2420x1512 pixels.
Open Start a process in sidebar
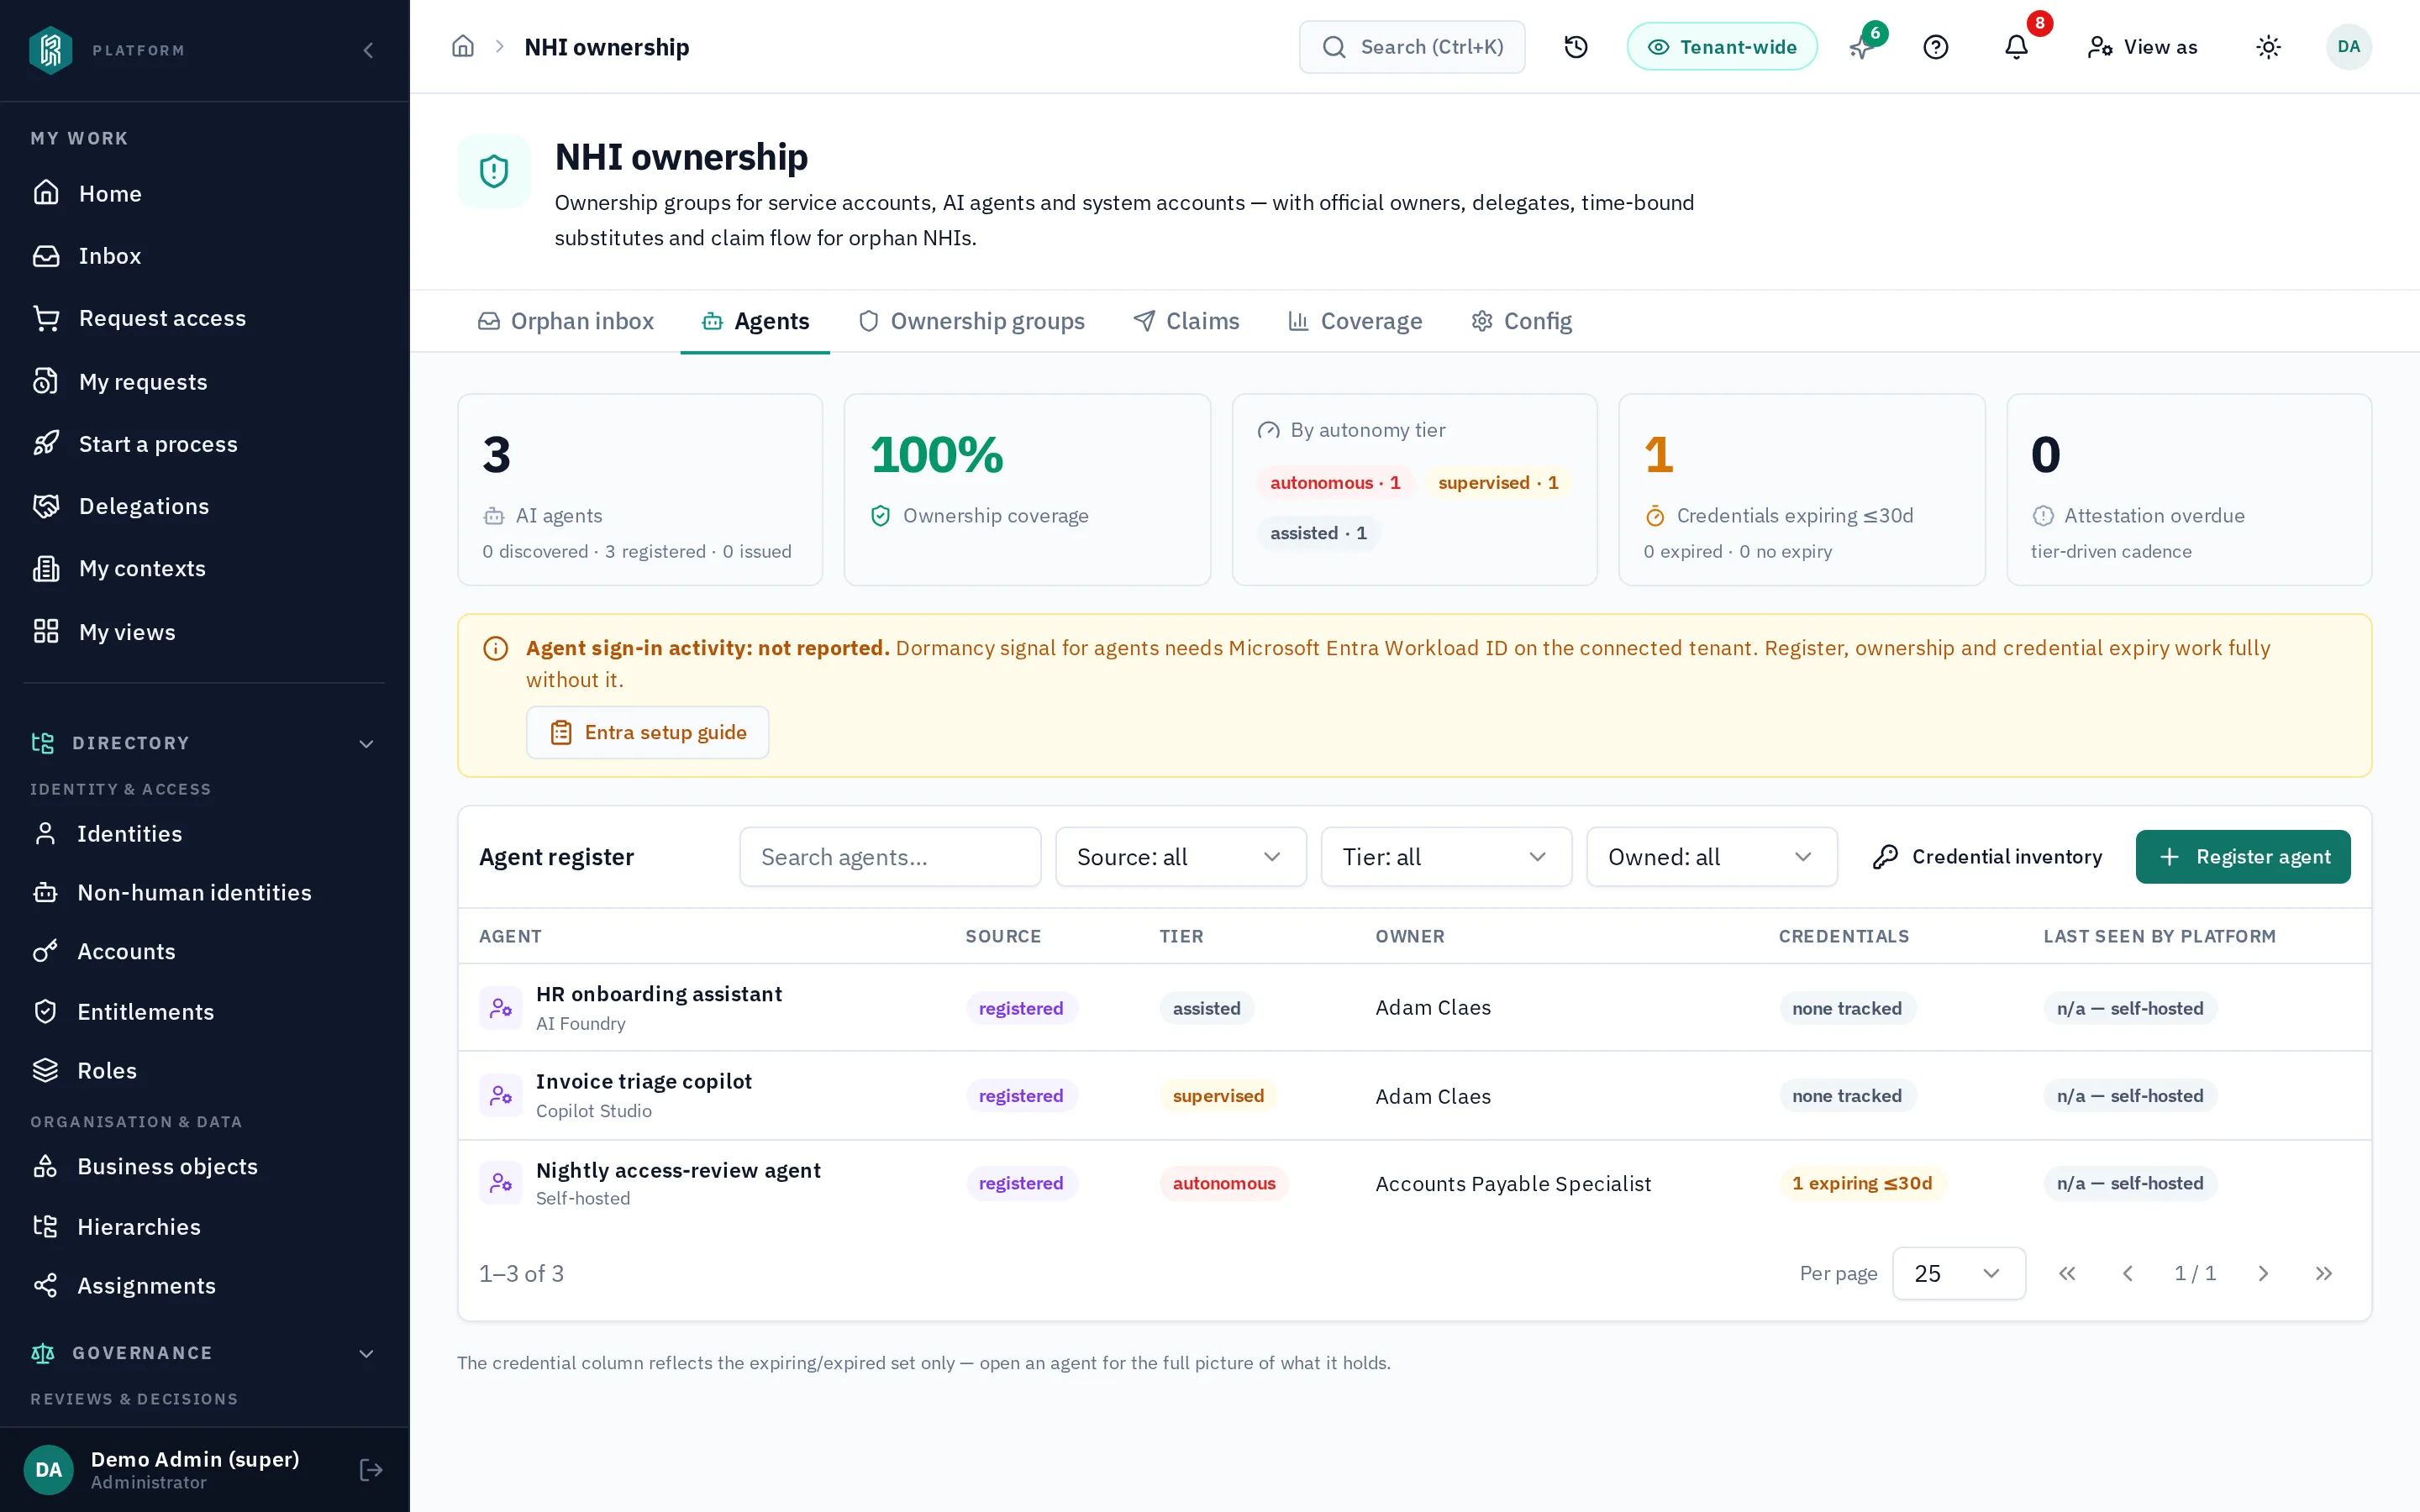[x=204, y=444]
